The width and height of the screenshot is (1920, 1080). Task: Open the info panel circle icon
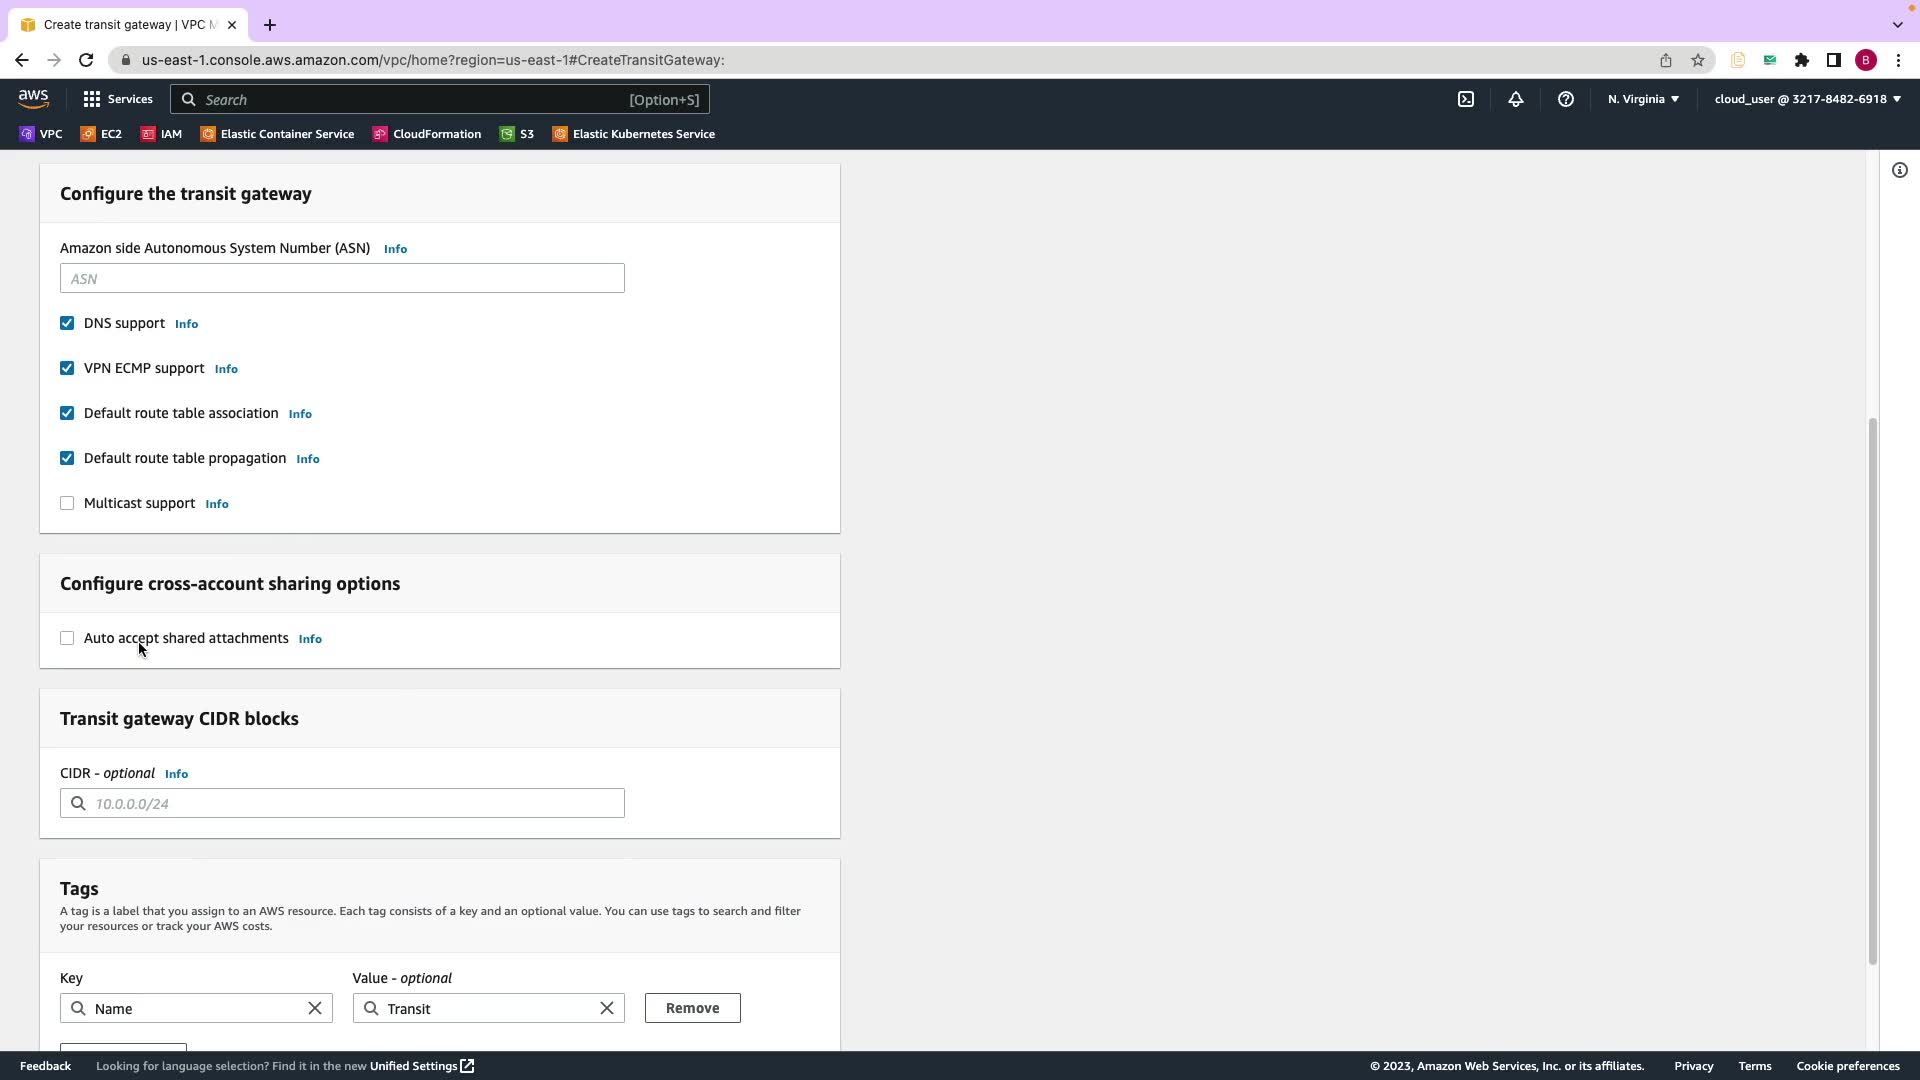[x=1899, y=170]
